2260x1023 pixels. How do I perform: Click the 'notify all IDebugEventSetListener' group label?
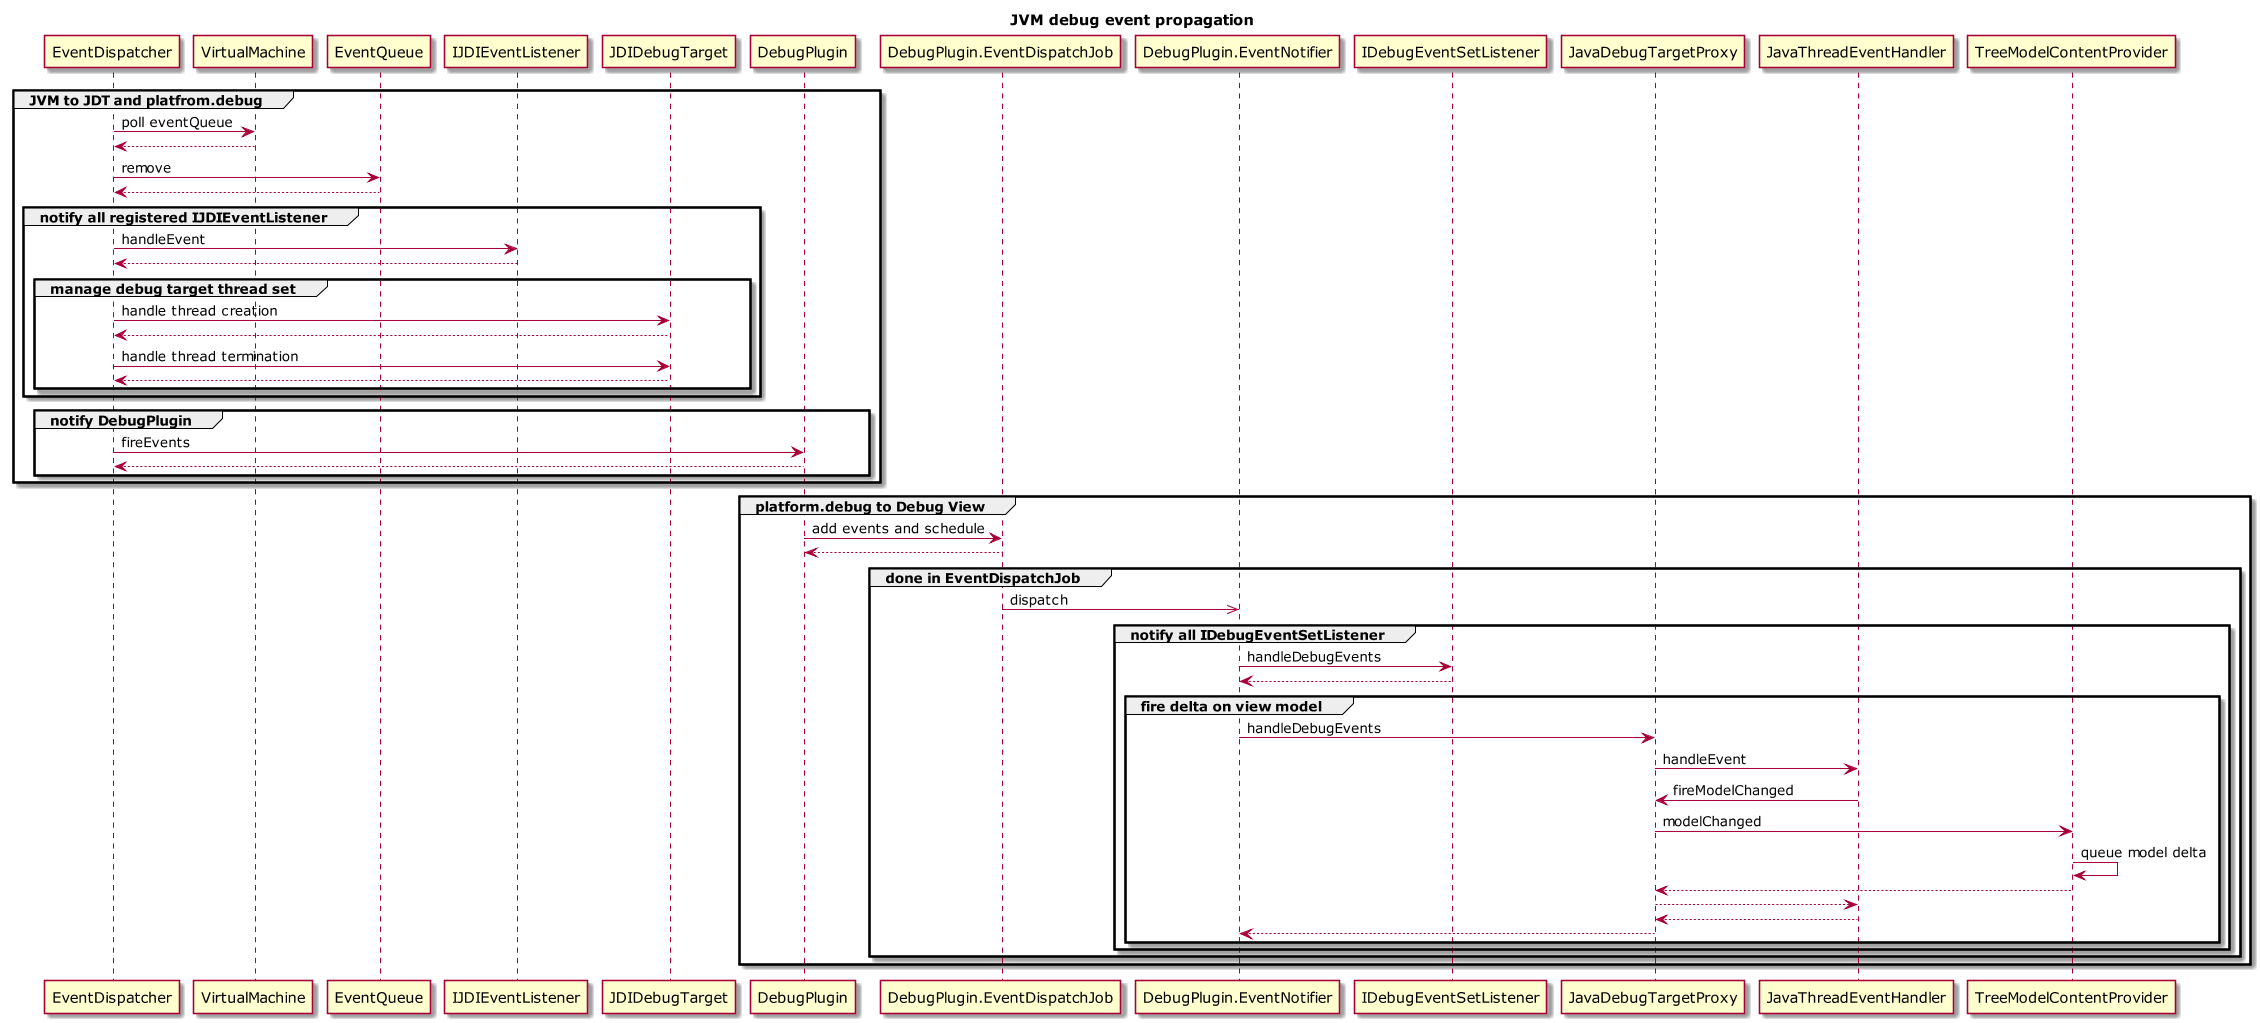pyautogui.click(x=1257, y=635)
